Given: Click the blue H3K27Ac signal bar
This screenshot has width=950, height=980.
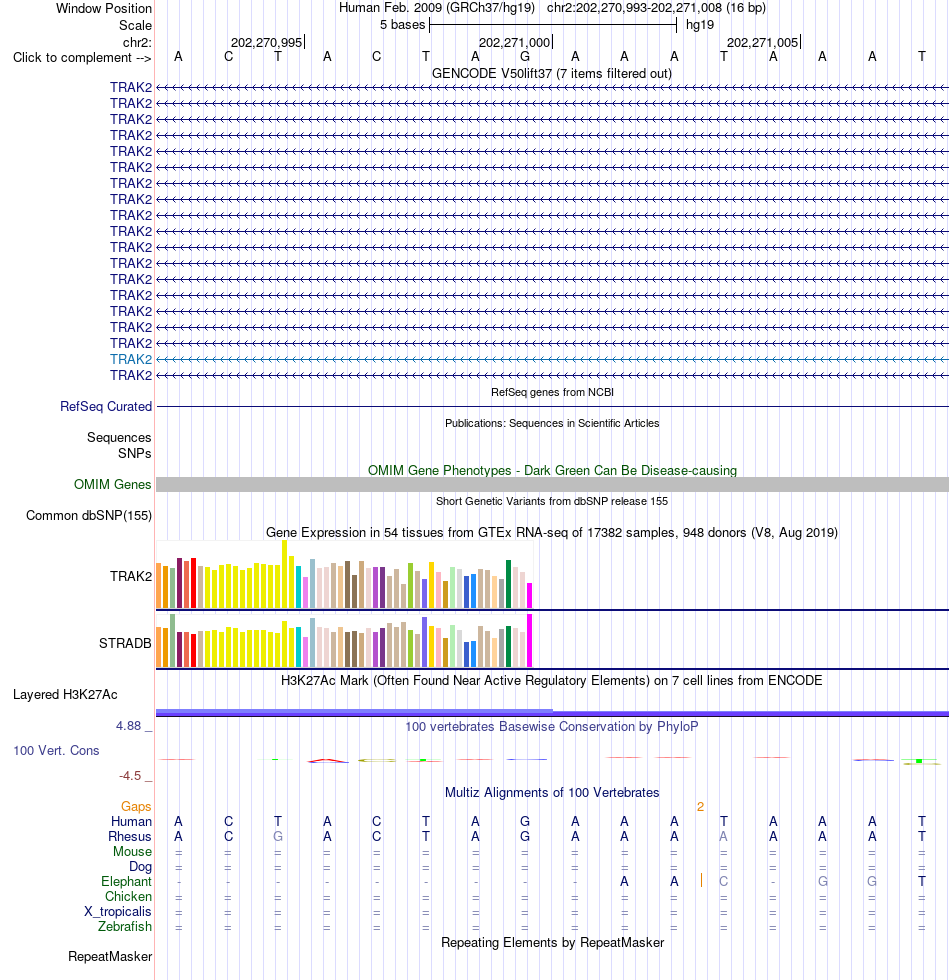Looking at the screenshot, I should pos(552,713).
